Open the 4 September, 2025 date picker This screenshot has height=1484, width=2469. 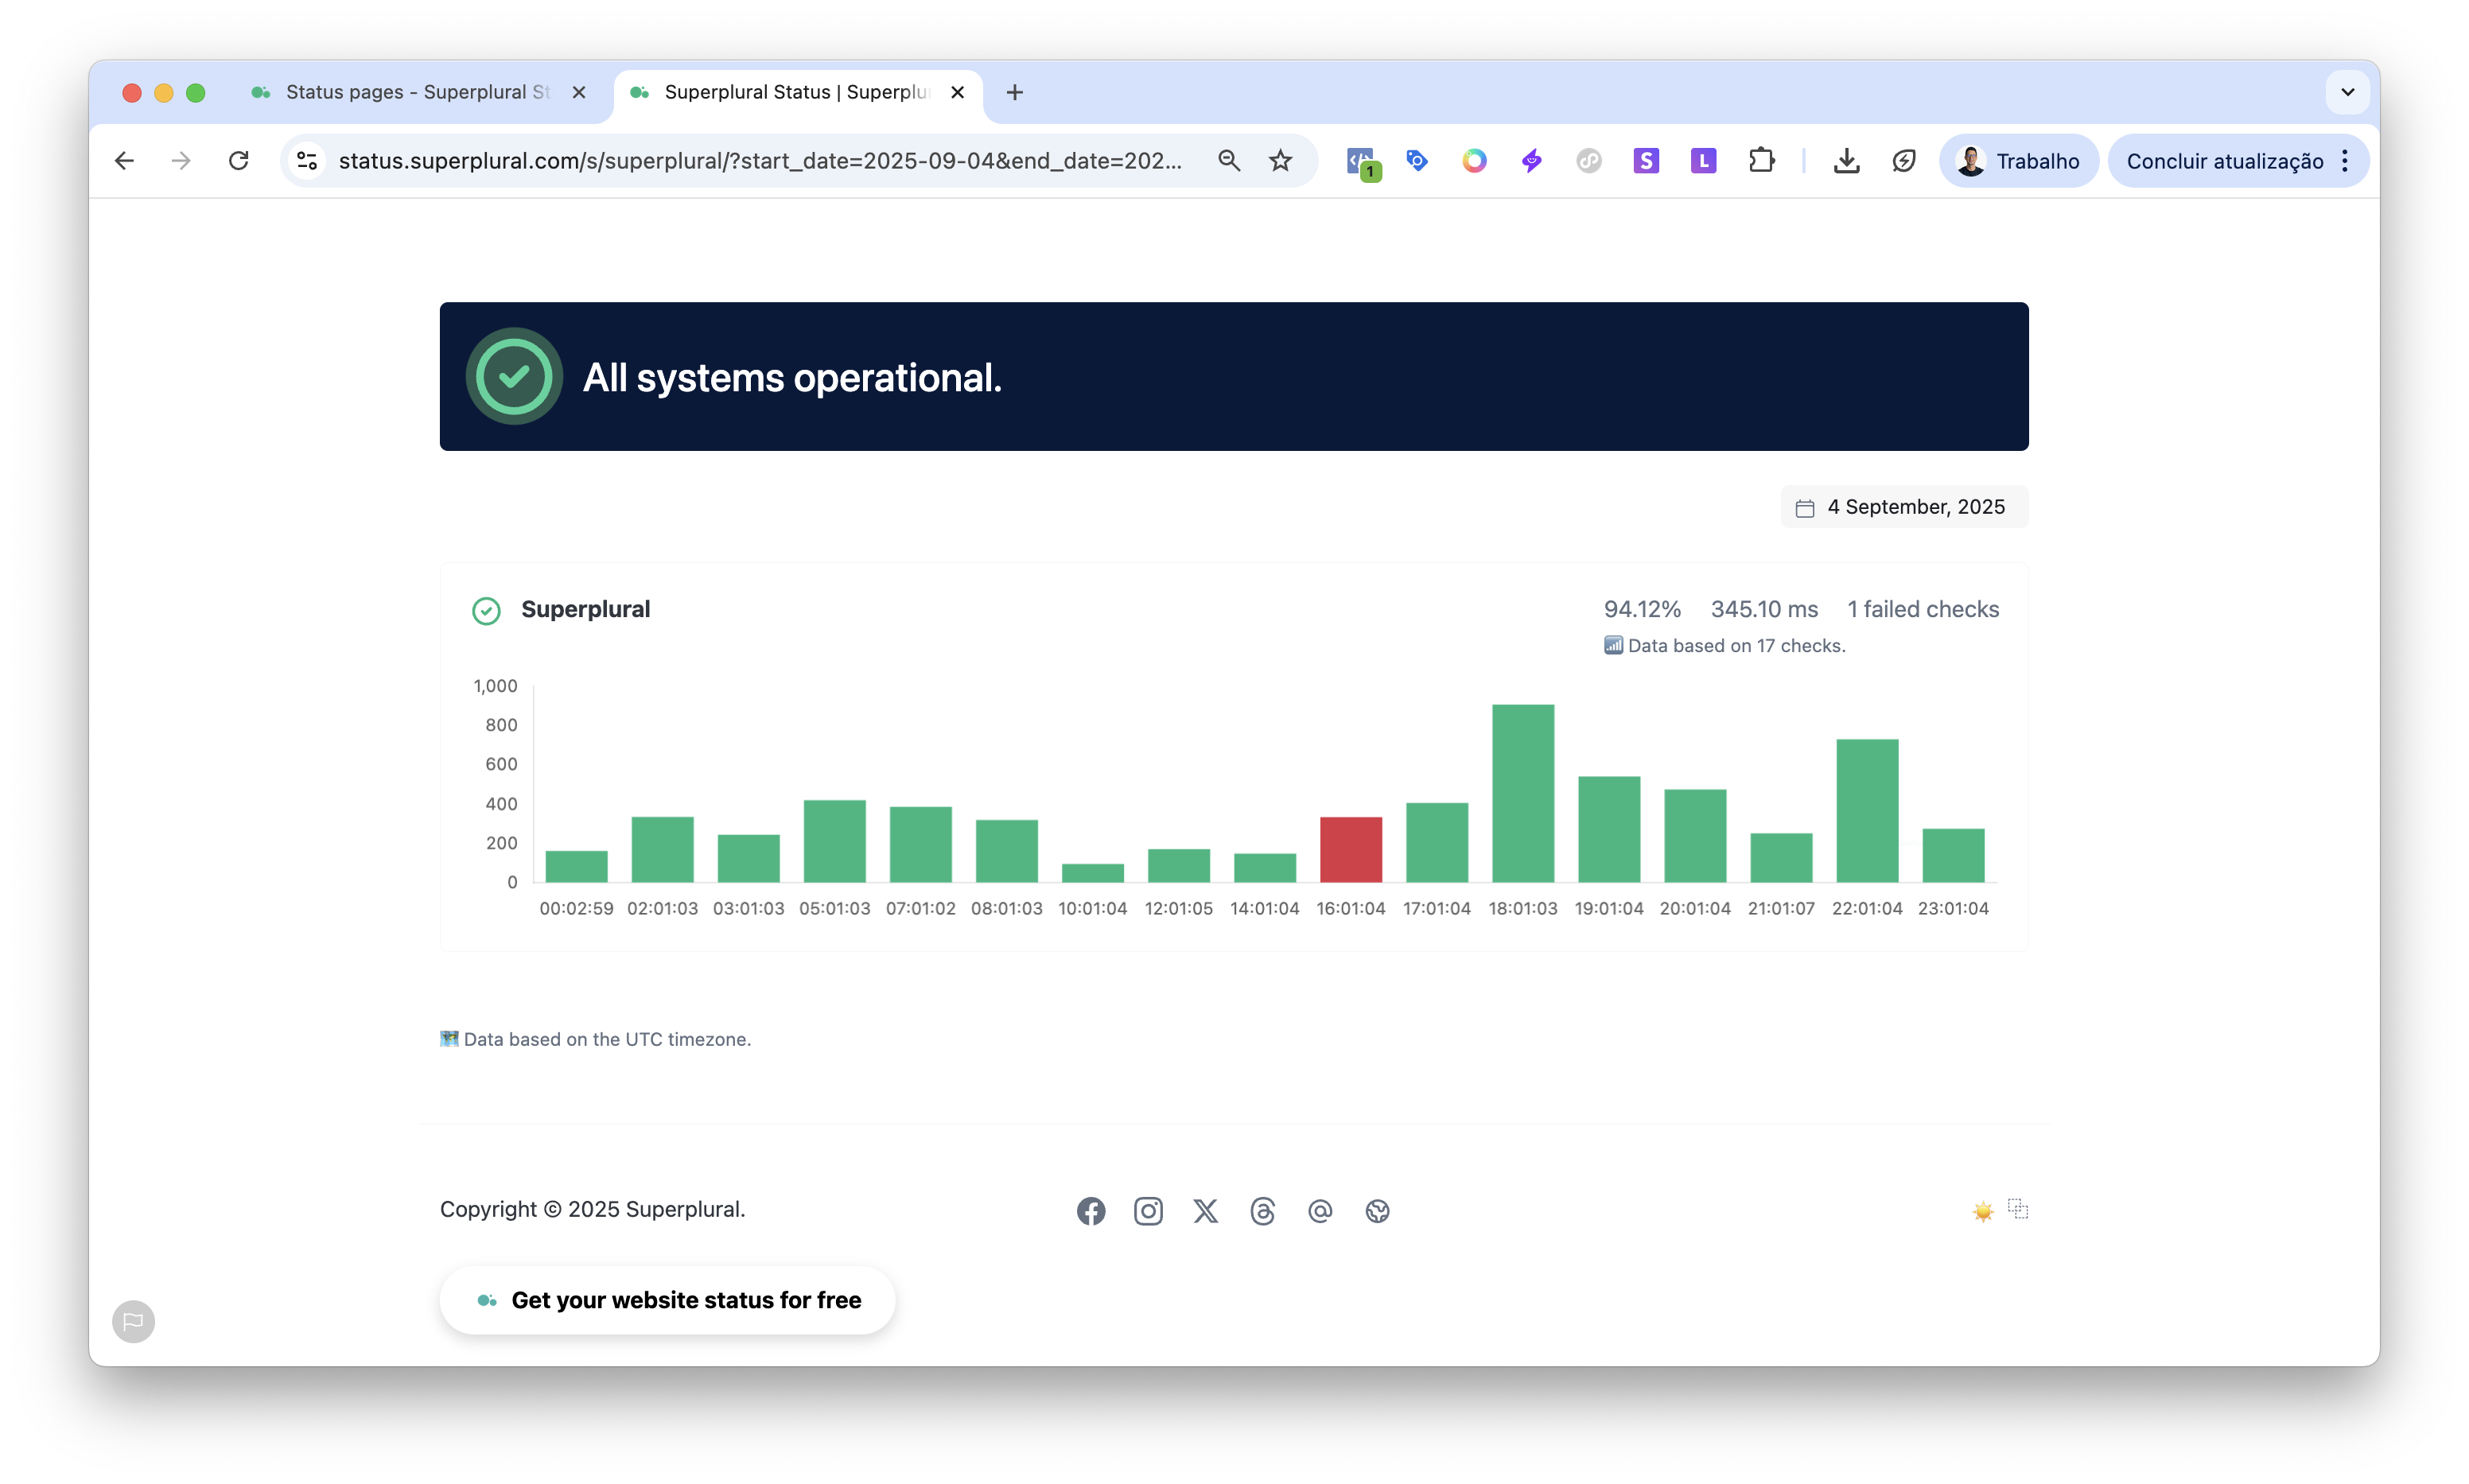[x=1904, y=507]
